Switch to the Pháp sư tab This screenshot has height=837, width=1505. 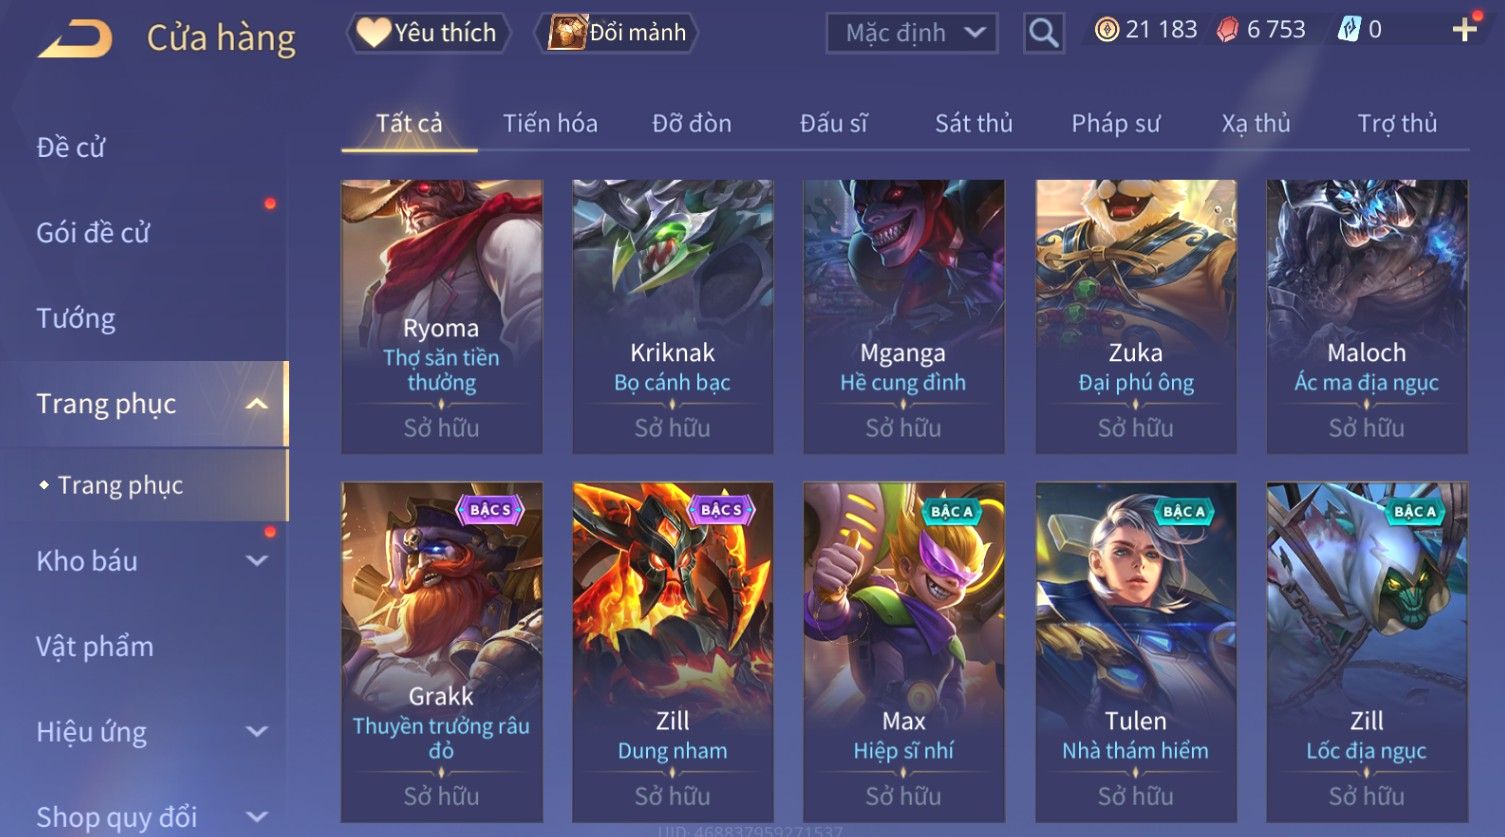click(x=1116, y=123)
